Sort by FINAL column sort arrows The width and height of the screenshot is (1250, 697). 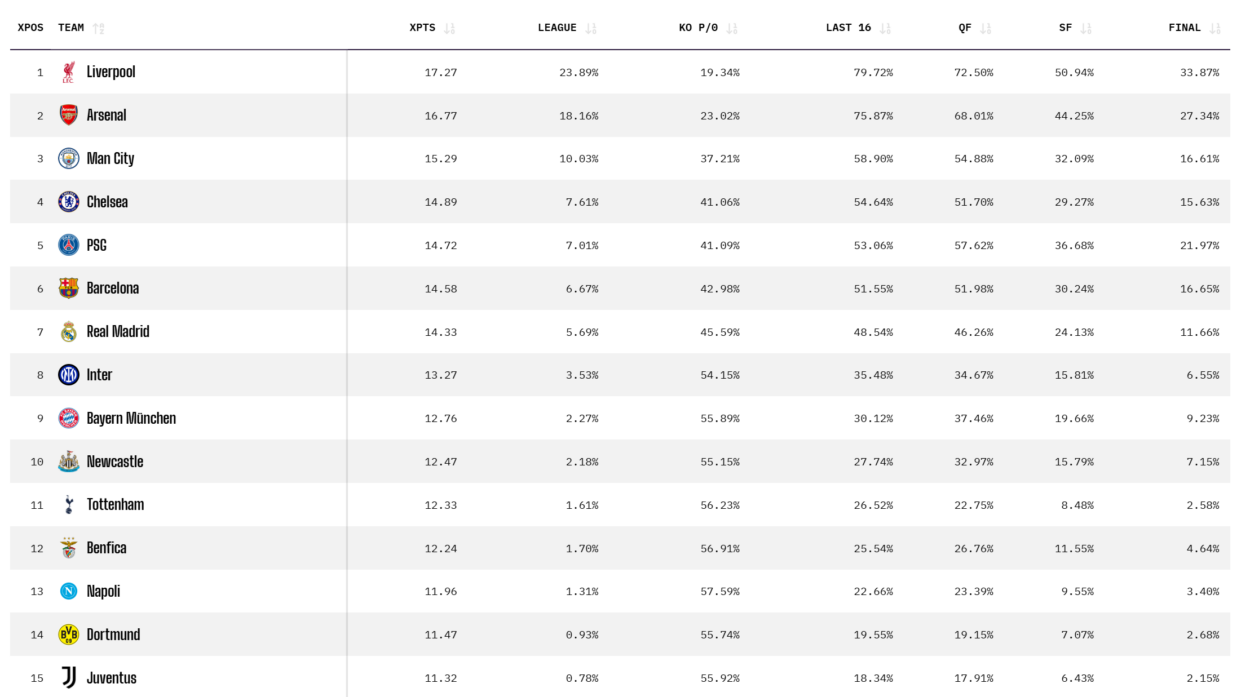tap(1215, 28)
